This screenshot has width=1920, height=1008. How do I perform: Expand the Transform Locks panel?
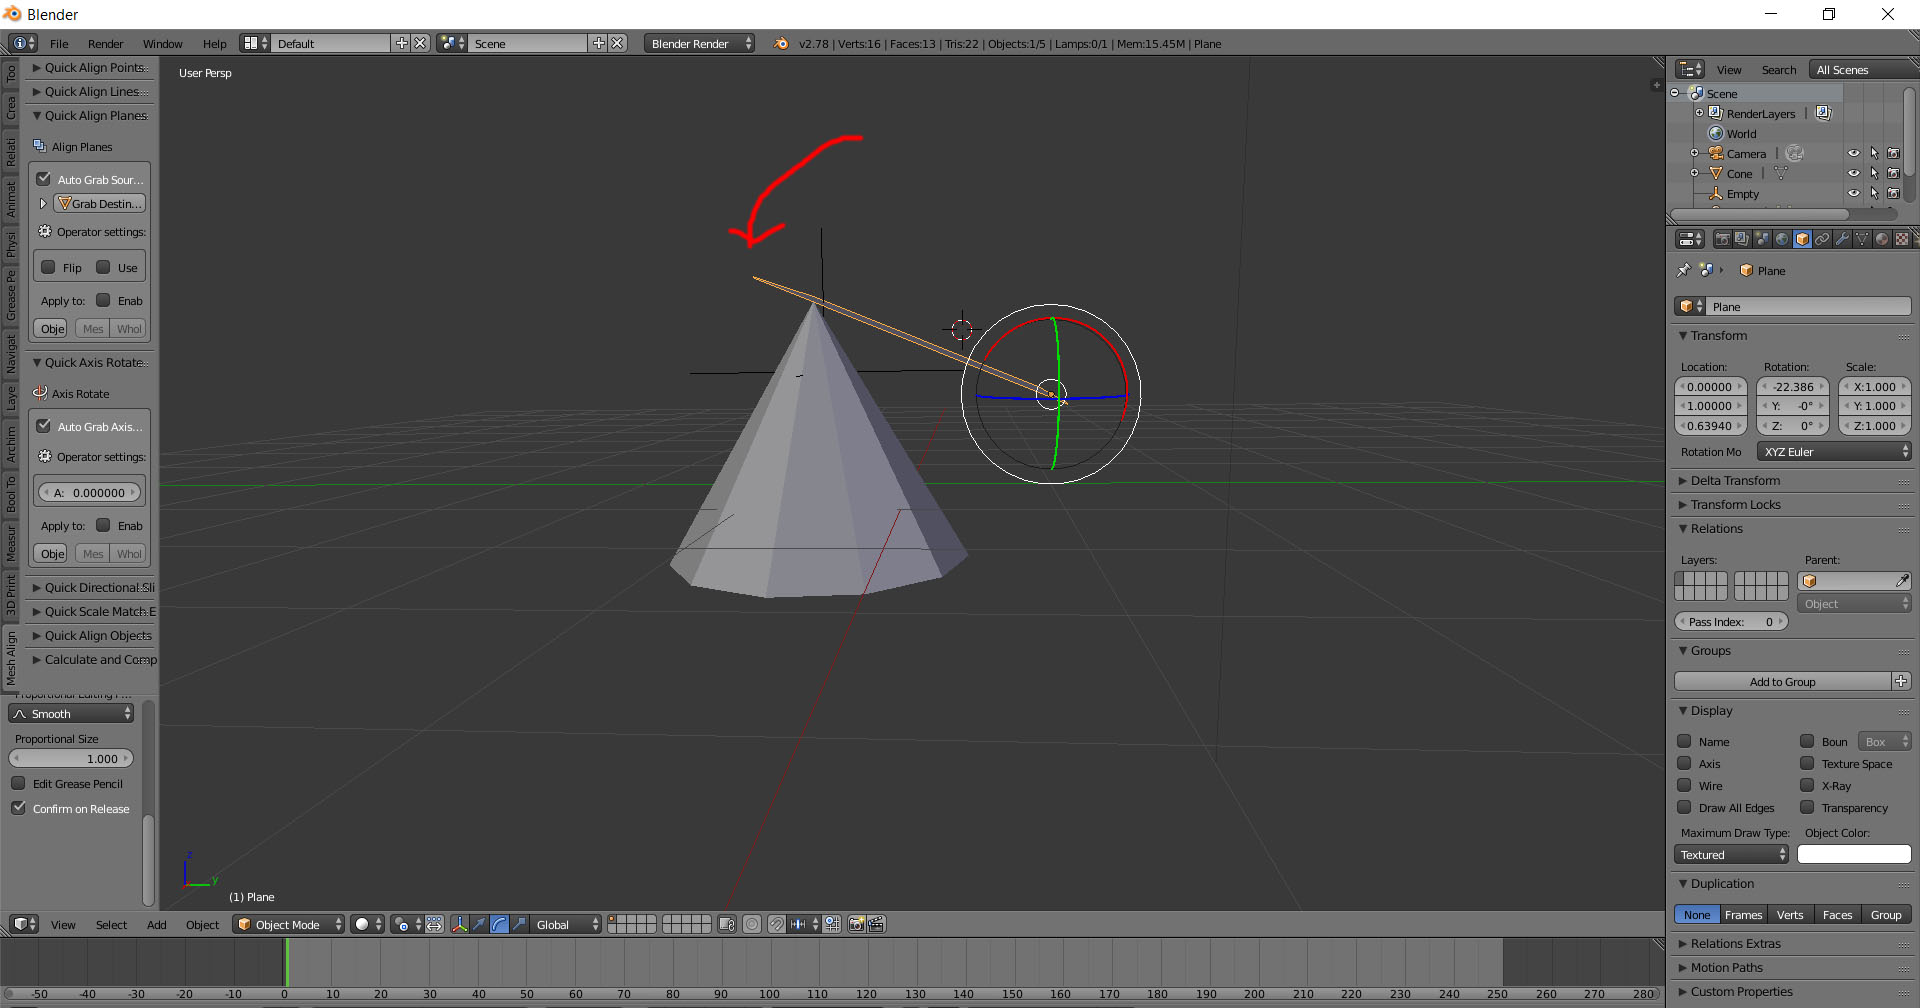pyautogui.click(x=1735, y=504)
